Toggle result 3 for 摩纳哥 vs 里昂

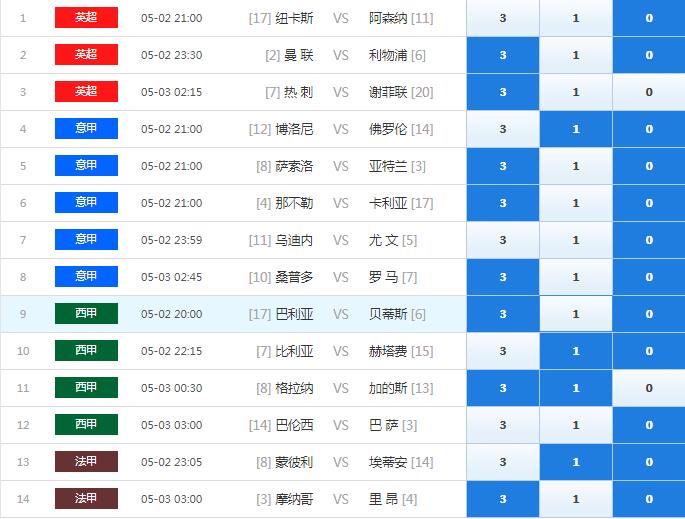[x=503, y=499]
